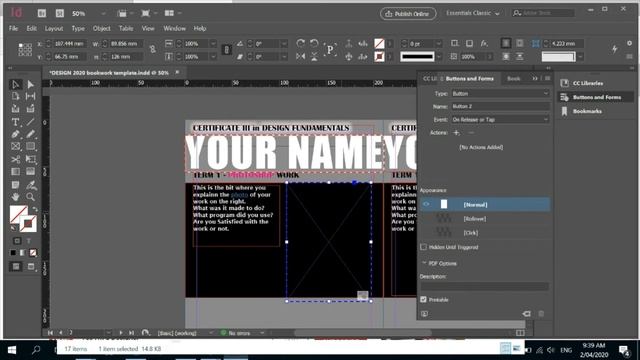Select the Rectangle Frame tool
640x360 pixels.
pos(16,146)
